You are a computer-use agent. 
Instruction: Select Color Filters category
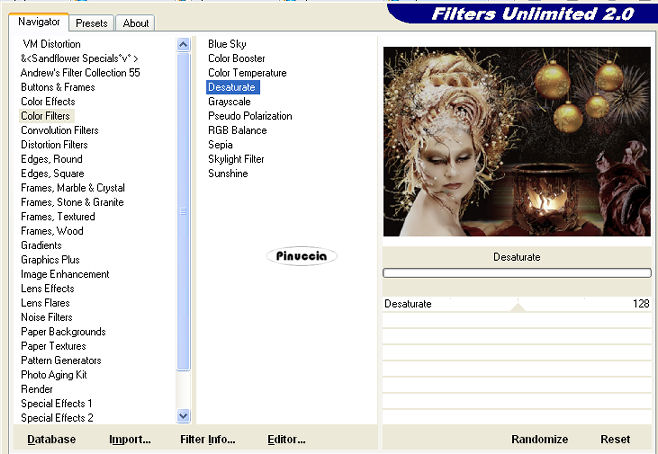click(x=45, y=116)
